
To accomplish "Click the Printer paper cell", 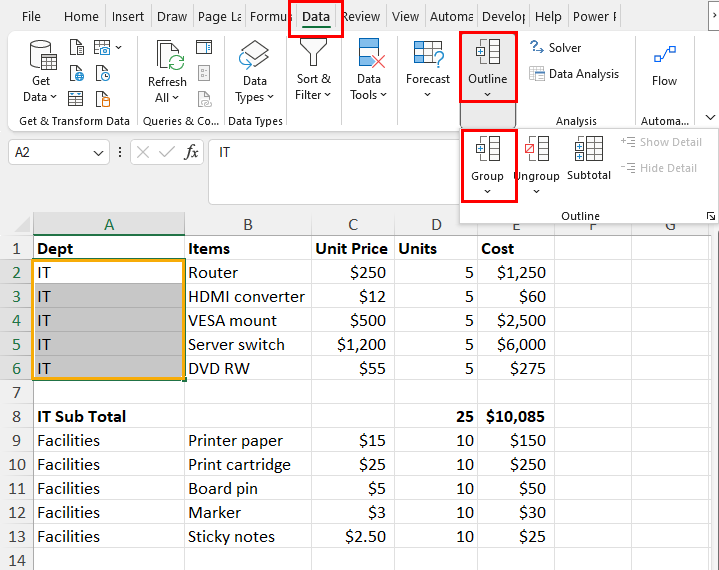I will [248, 441].
